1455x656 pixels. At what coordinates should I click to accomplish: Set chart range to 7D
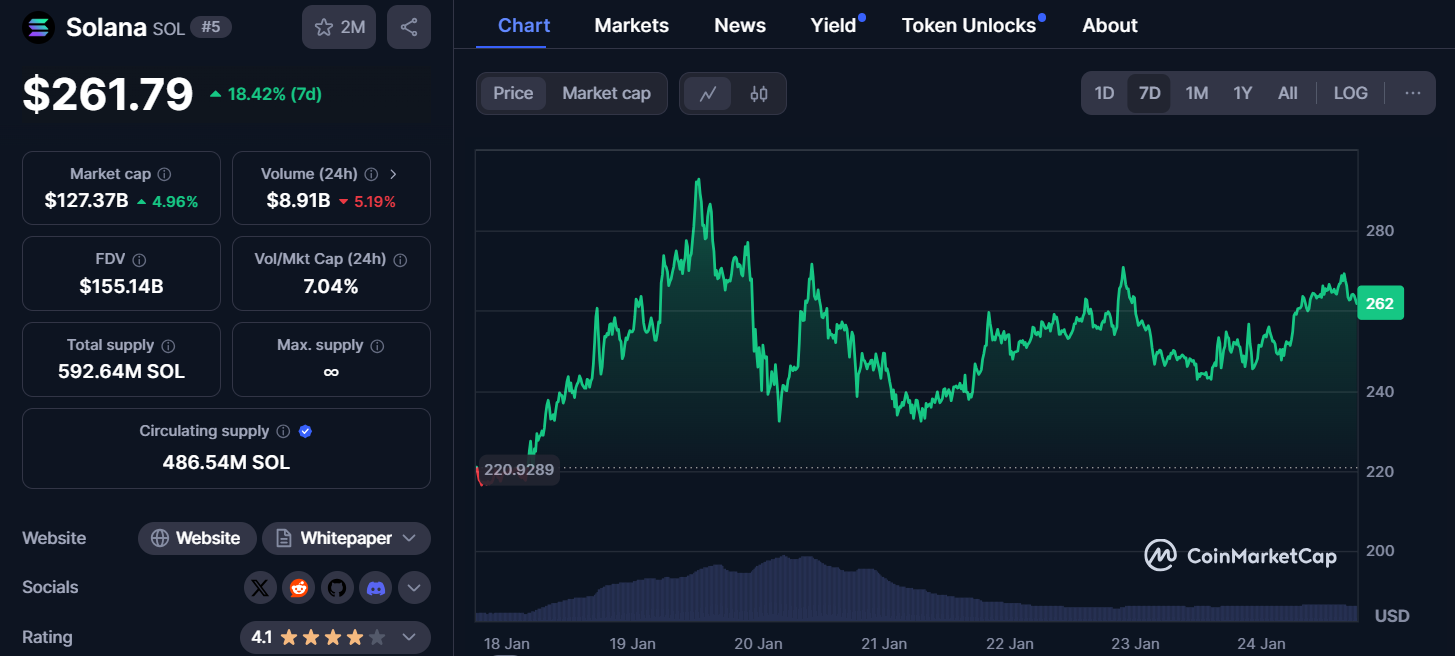click(1150, 93)
